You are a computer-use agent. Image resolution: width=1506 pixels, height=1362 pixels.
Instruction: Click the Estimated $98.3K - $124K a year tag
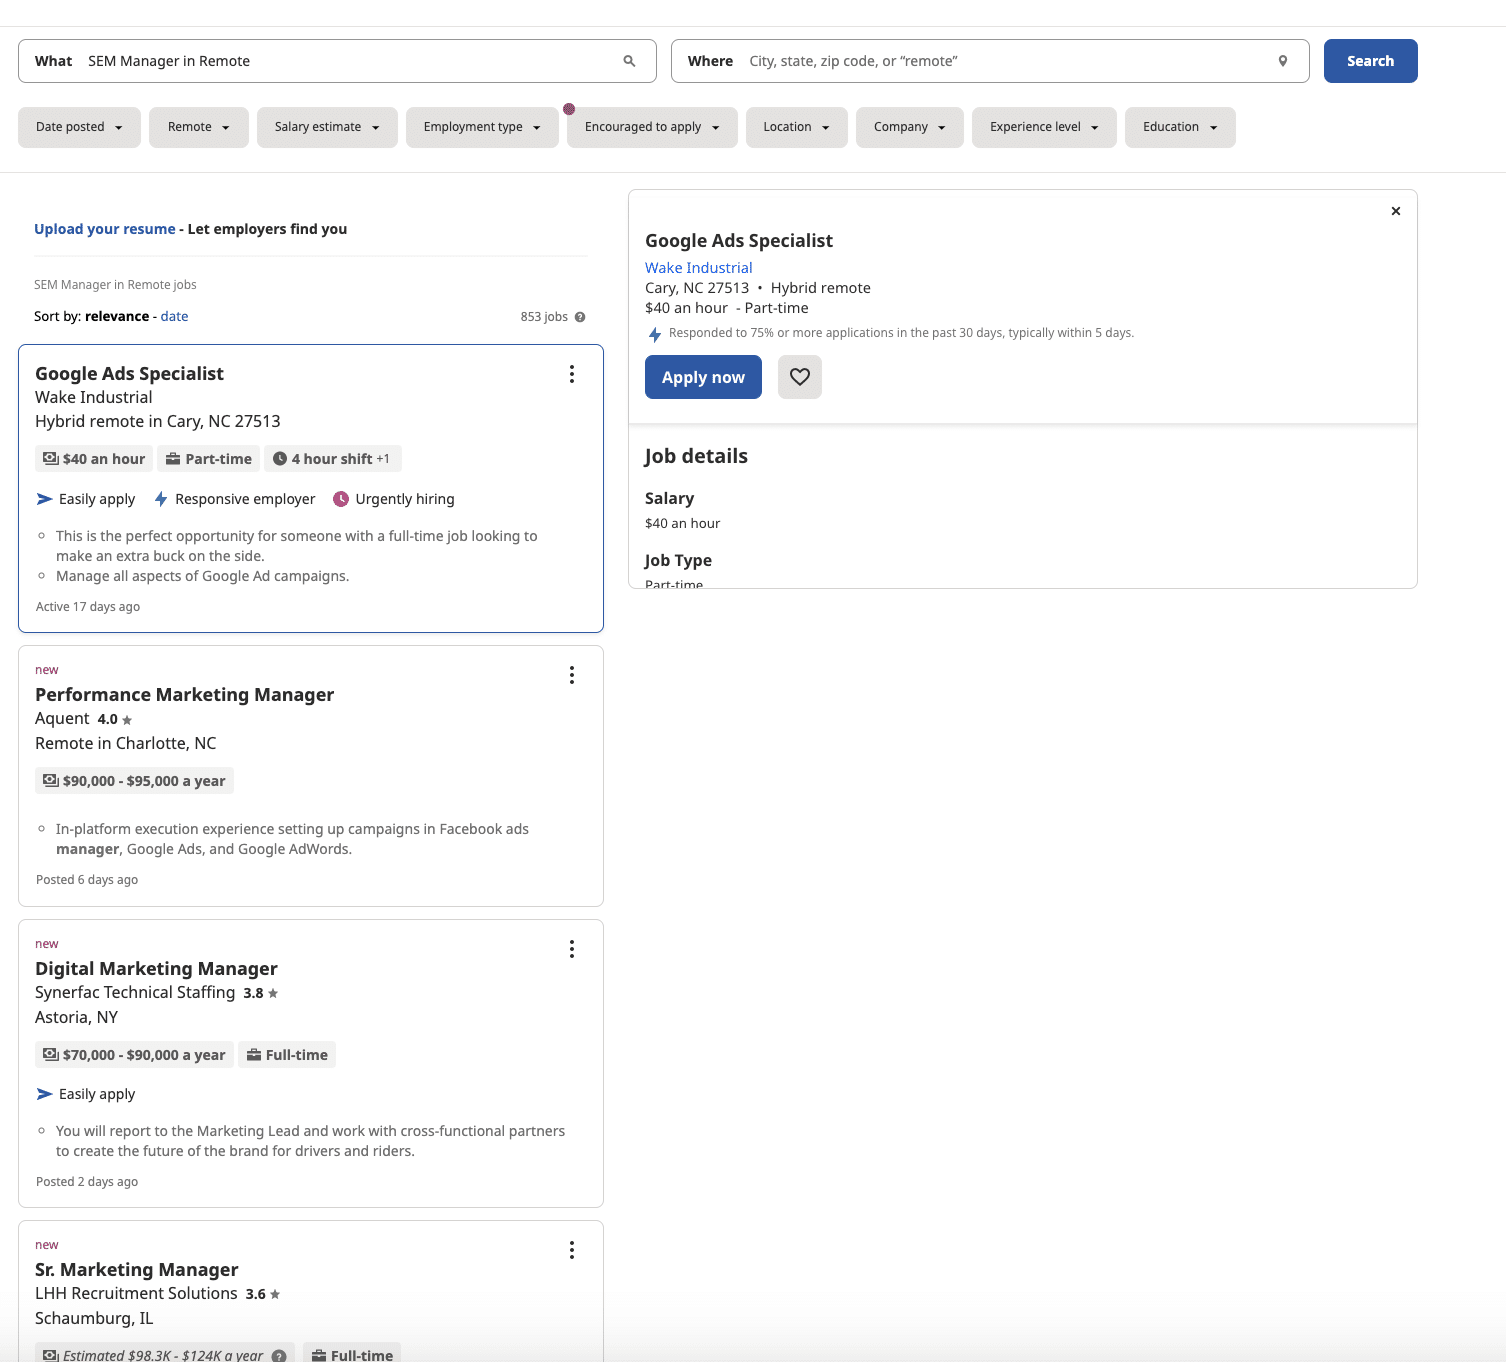click(165, 1353)
